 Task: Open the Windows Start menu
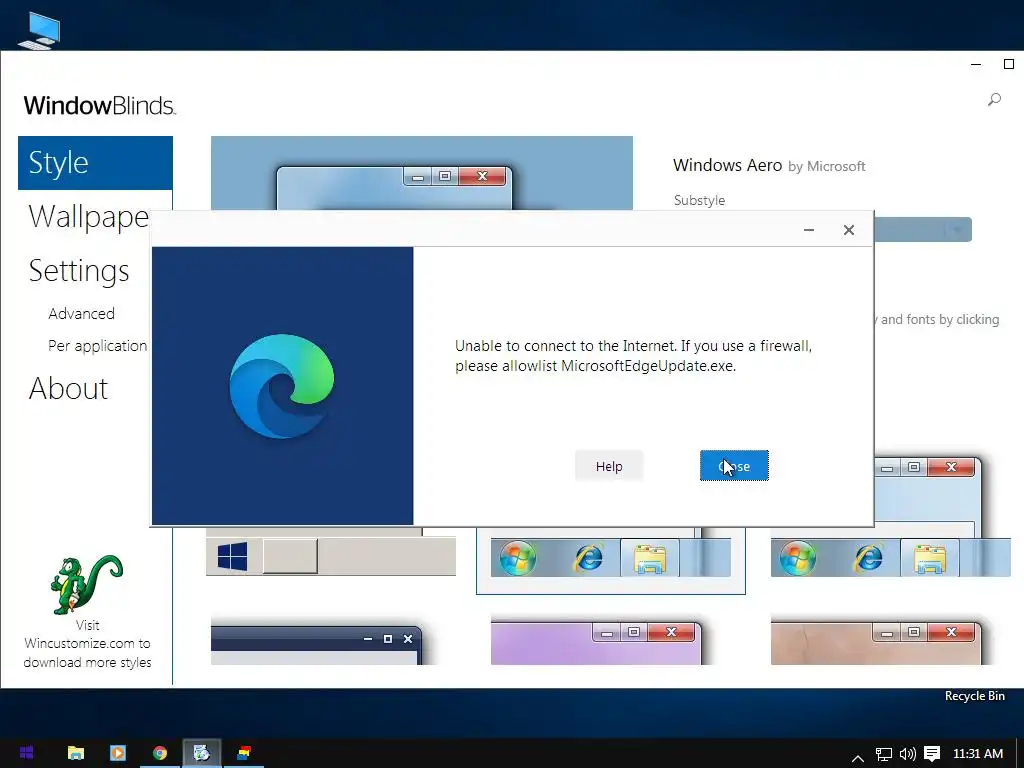(x=27, y=753)
